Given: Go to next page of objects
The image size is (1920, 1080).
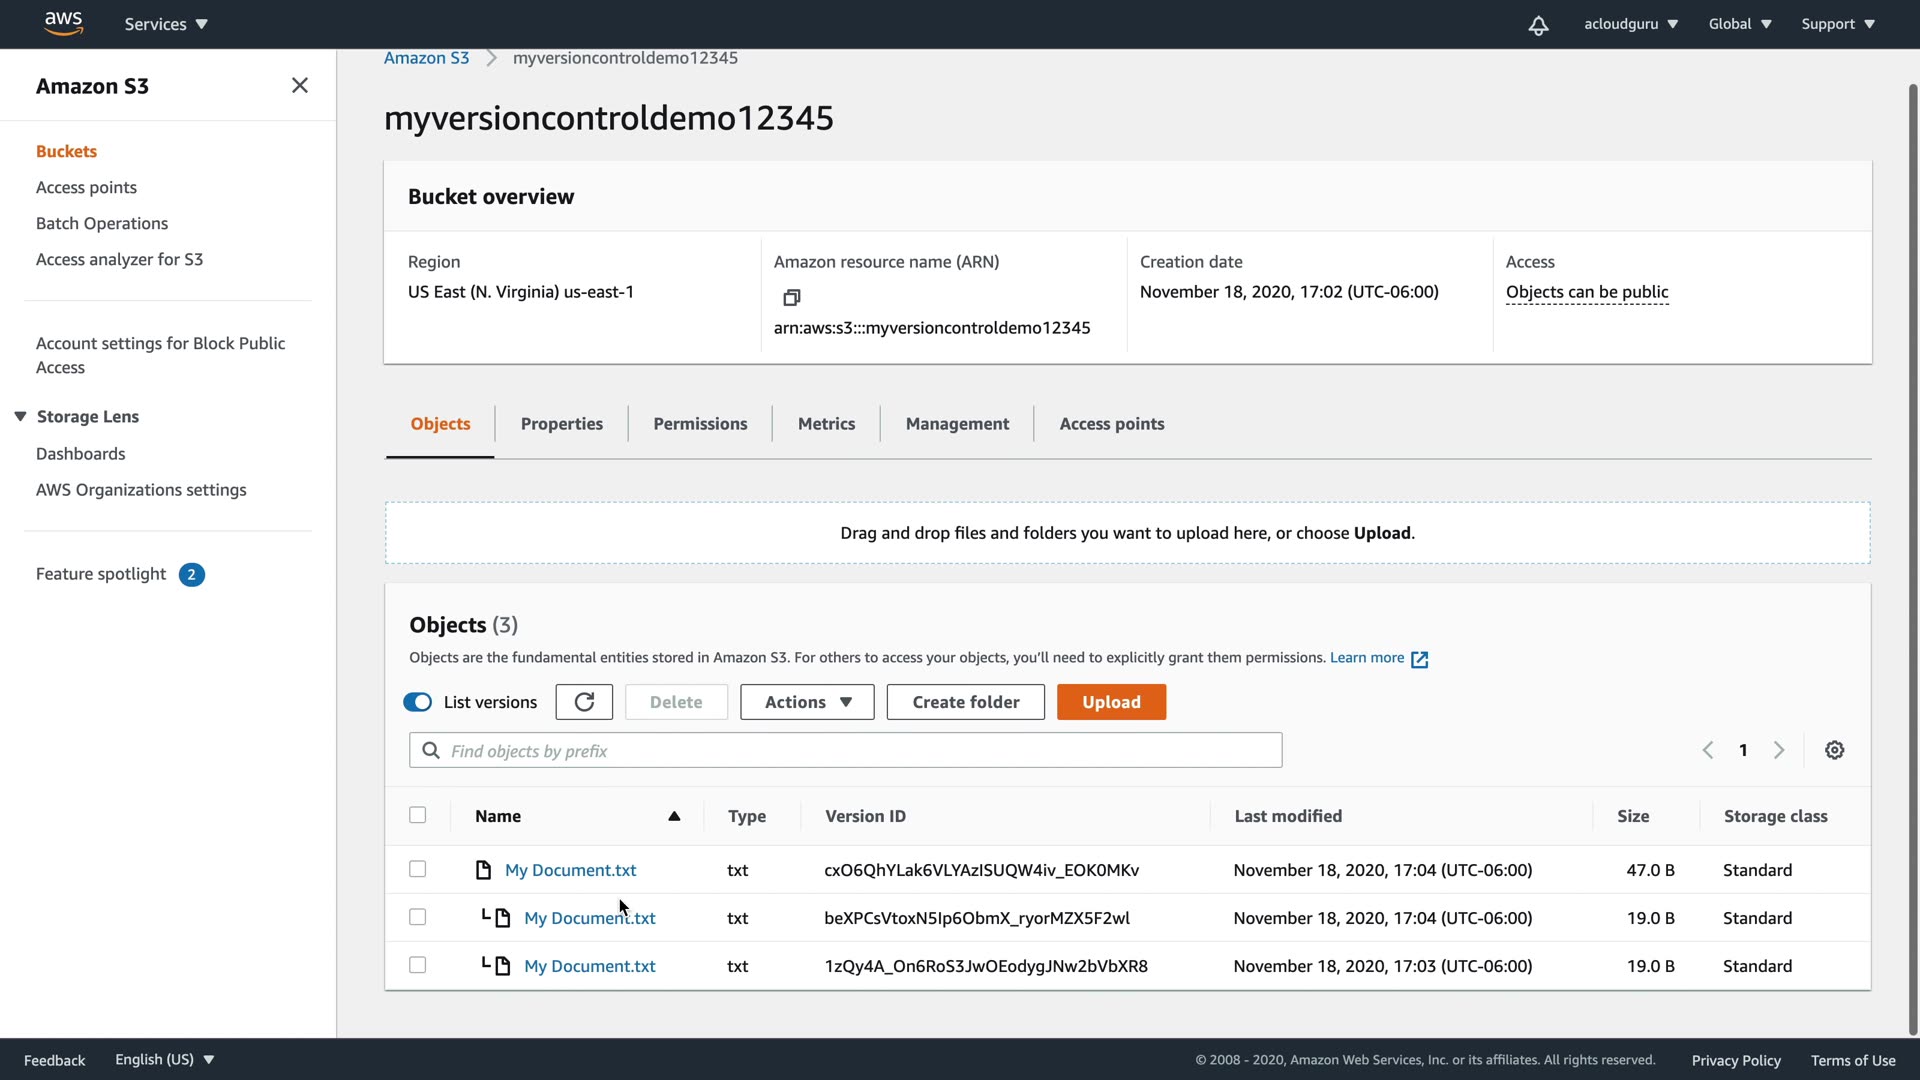Looking at the screenshot, I should pyautogui.click(x=1779, y=750).
